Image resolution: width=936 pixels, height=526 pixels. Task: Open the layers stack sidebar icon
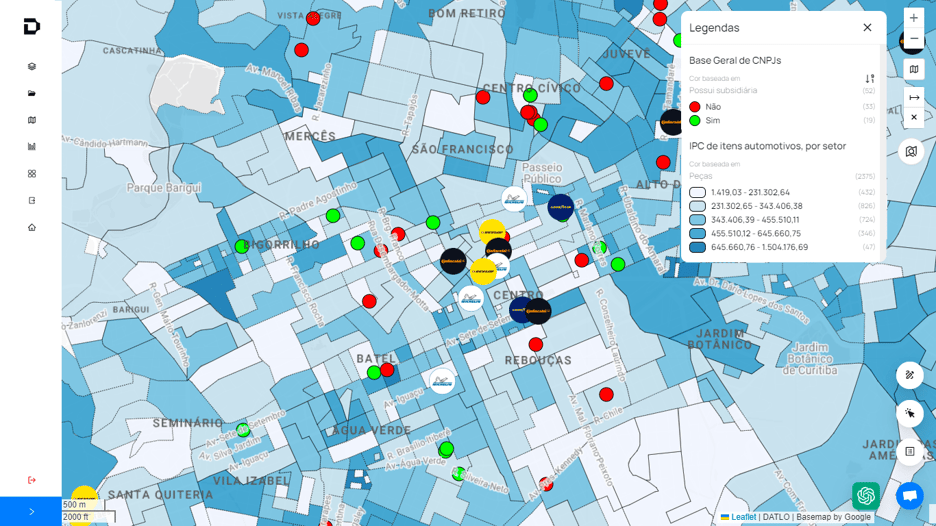coord(32,66)
